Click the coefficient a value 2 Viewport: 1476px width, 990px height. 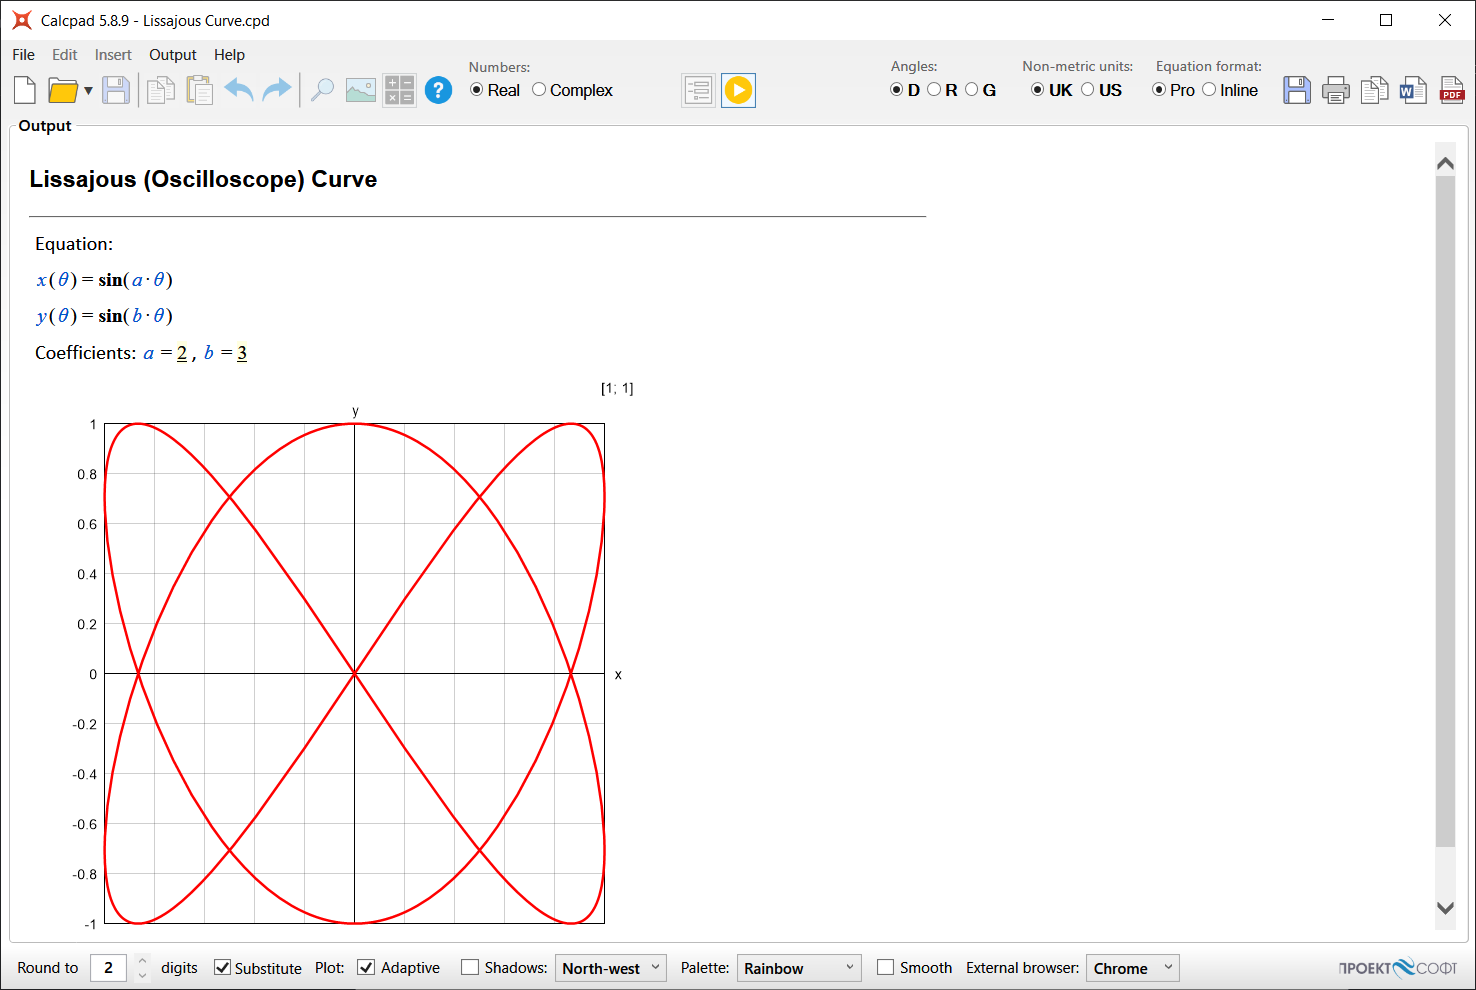tap(182, 353)
